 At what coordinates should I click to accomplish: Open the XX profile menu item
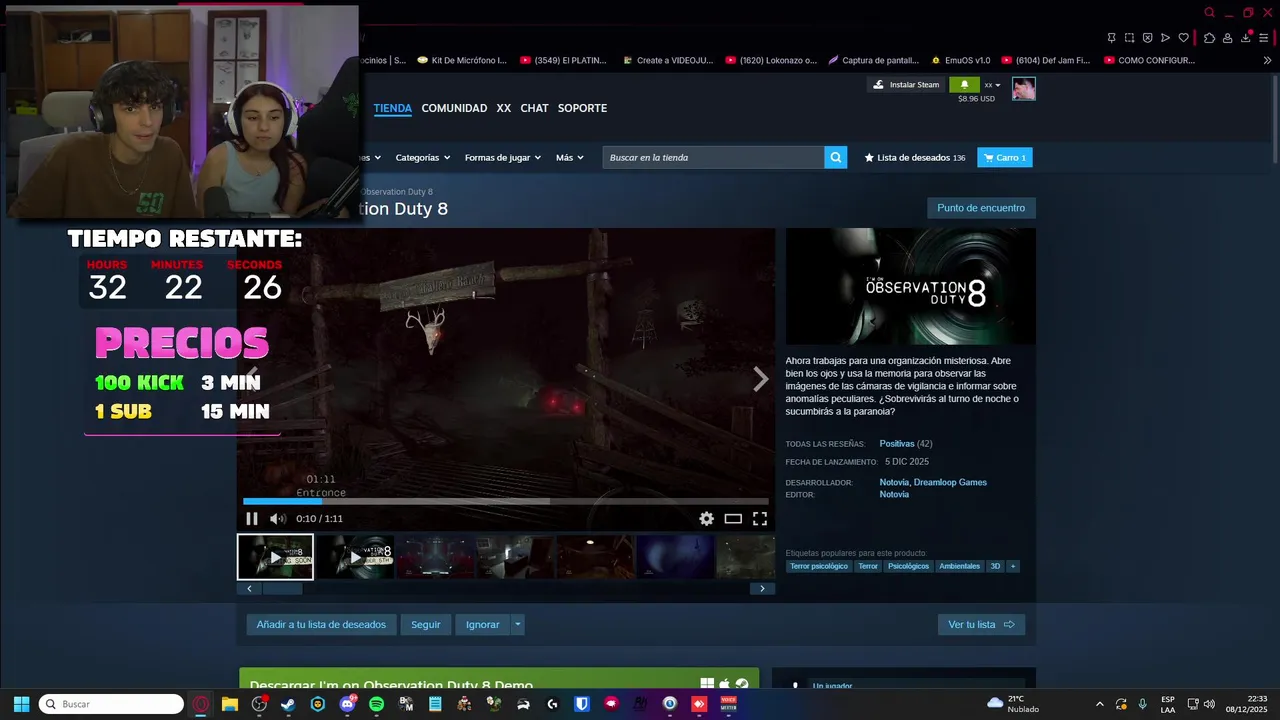(504, 108)
